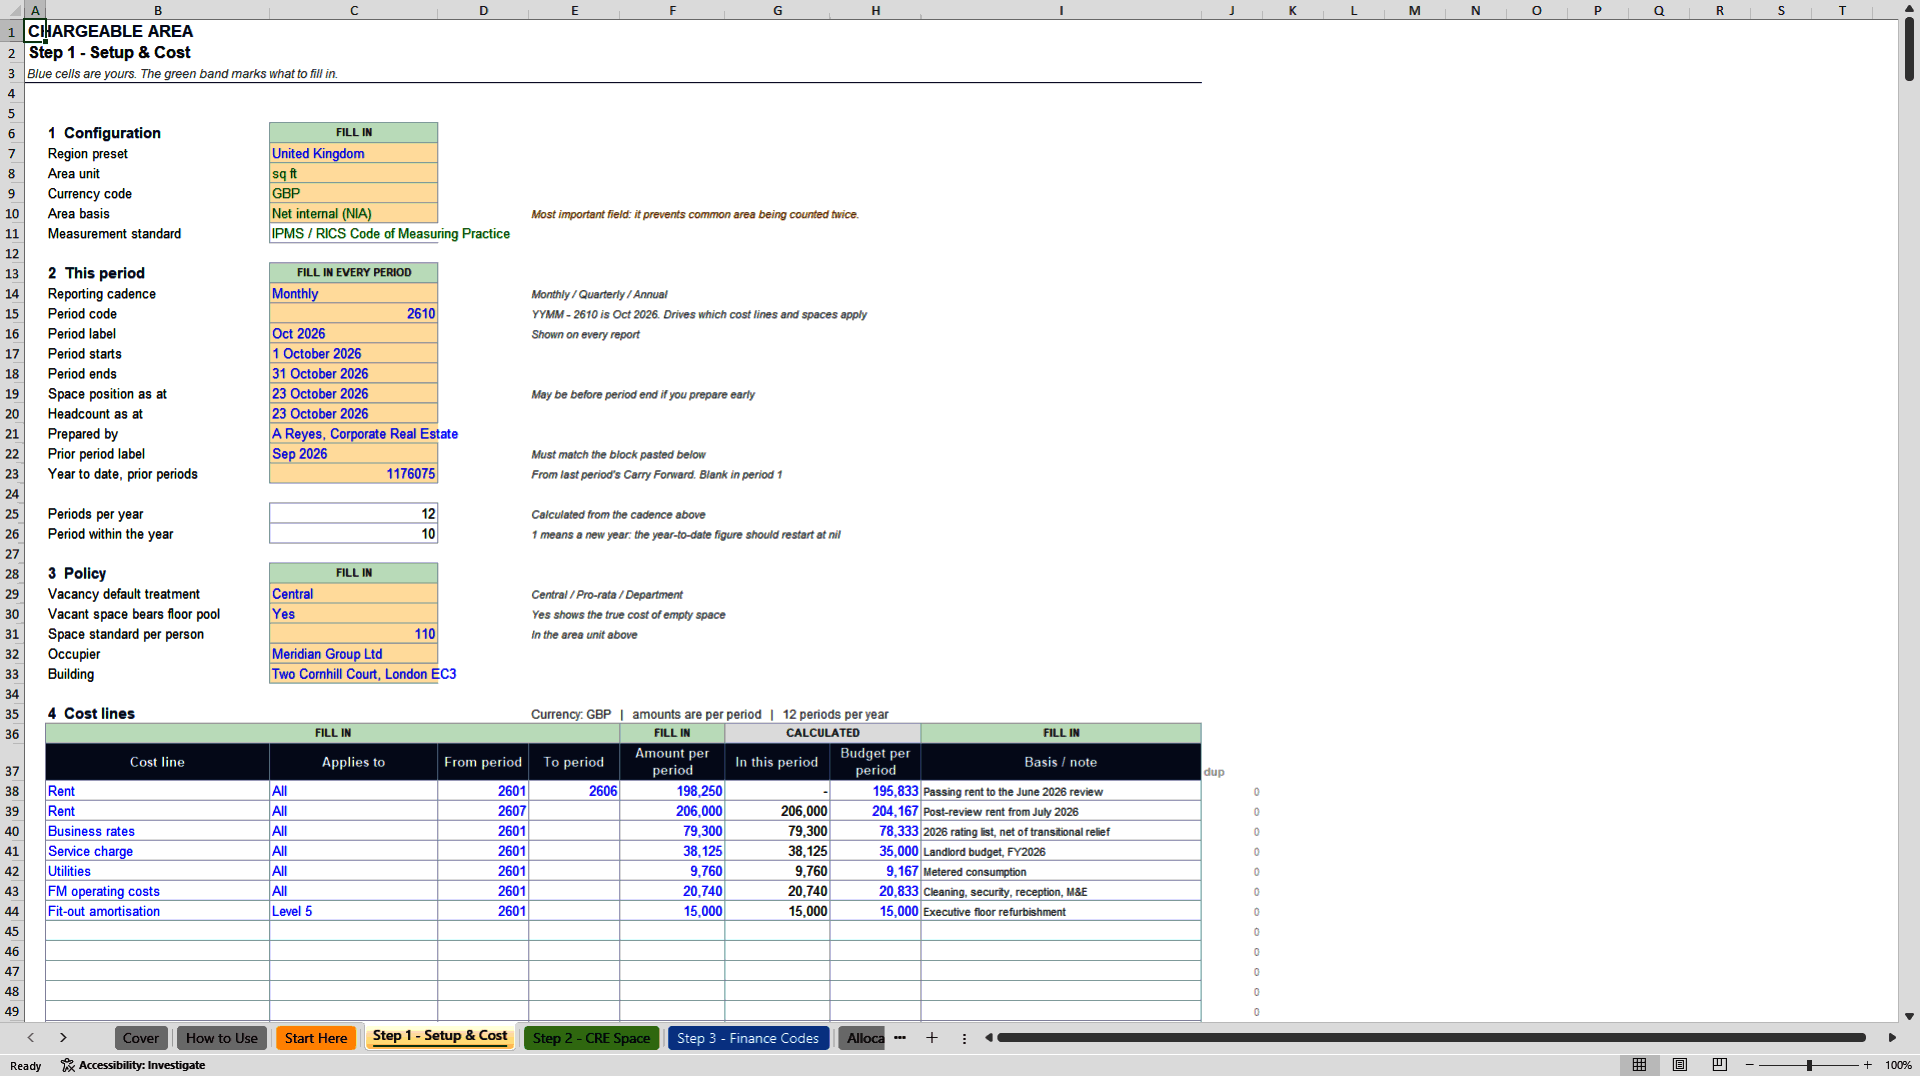The image size is (1920, 1076).
Task: Select Reporting cadence Monthly cell
Action: pyautogui.click(x=353, y=293)
